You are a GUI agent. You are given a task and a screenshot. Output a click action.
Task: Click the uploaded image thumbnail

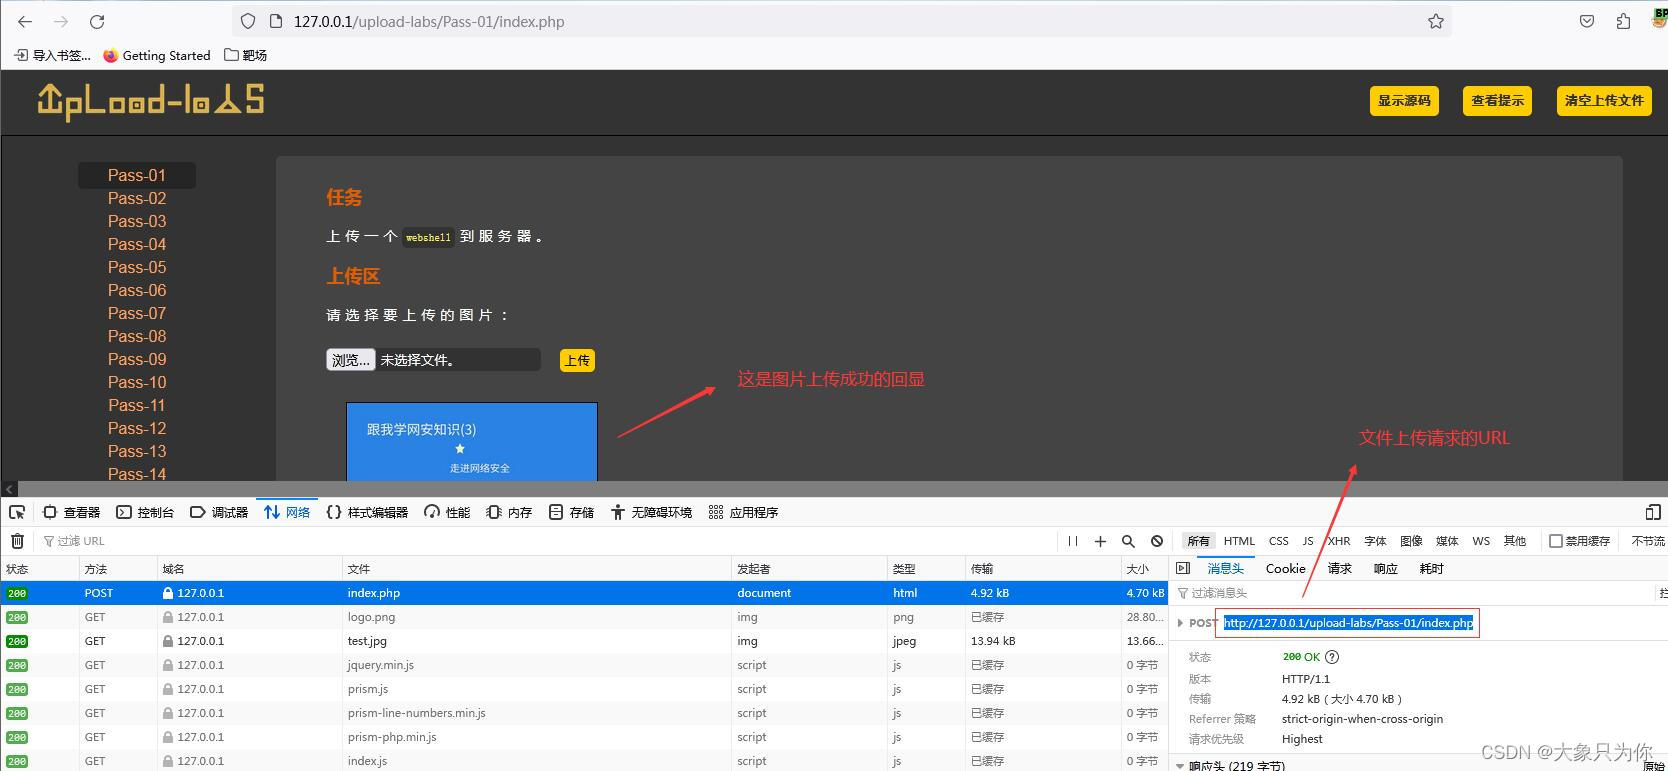click(x=472, y=441)
